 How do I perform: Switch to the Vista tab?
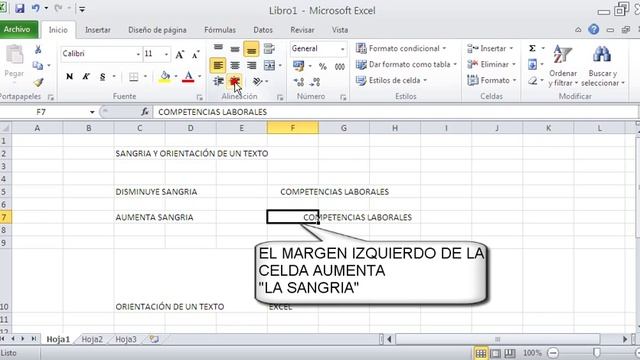pyautogui.click(x=340, y=30)
